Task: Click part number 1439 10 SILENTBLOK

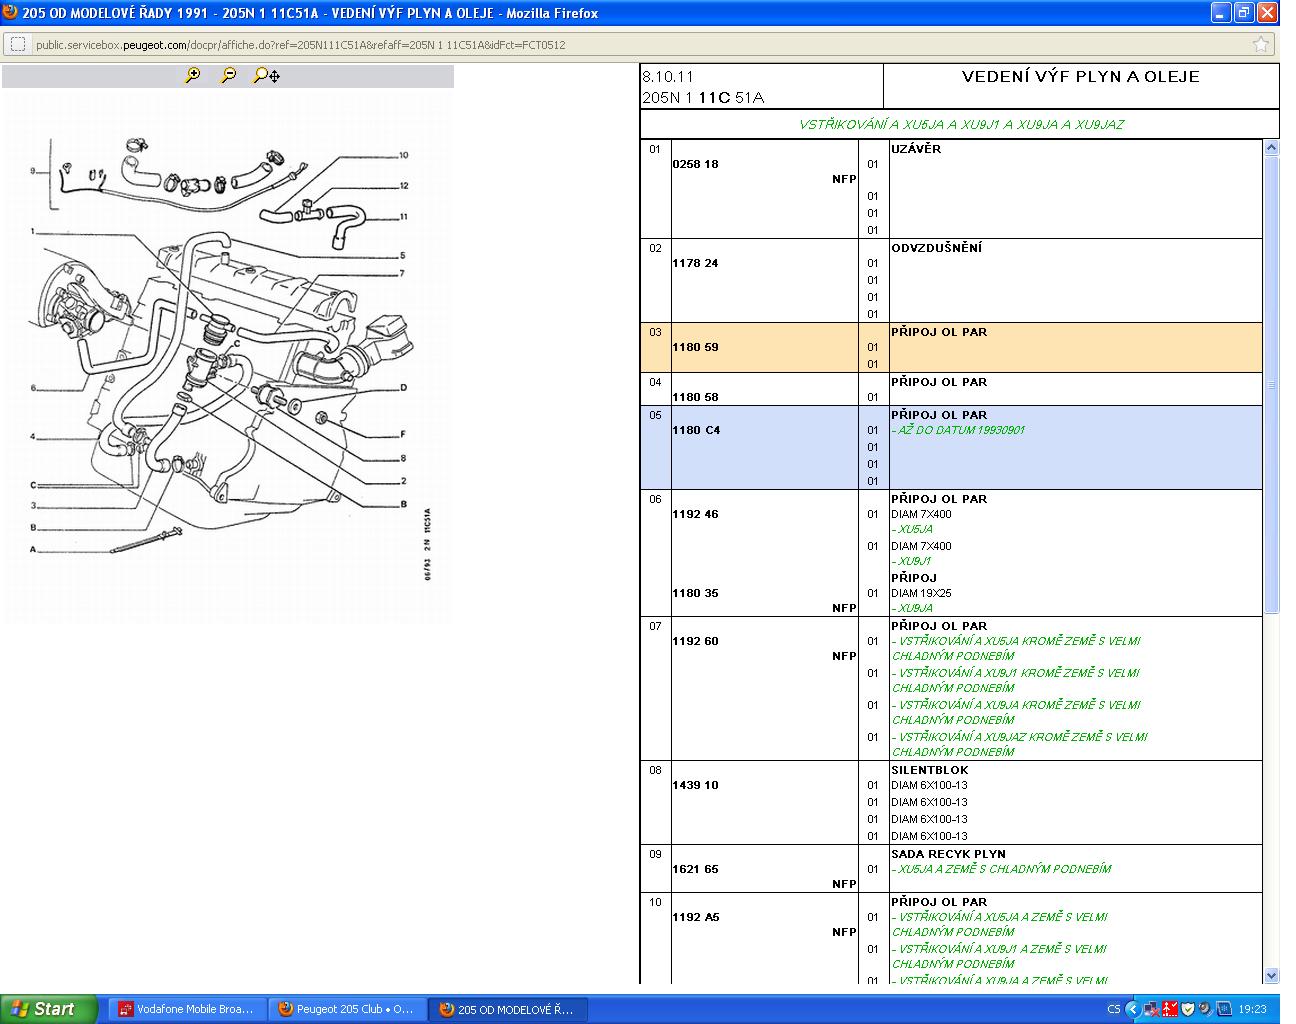Action: (x=695, y=786)
